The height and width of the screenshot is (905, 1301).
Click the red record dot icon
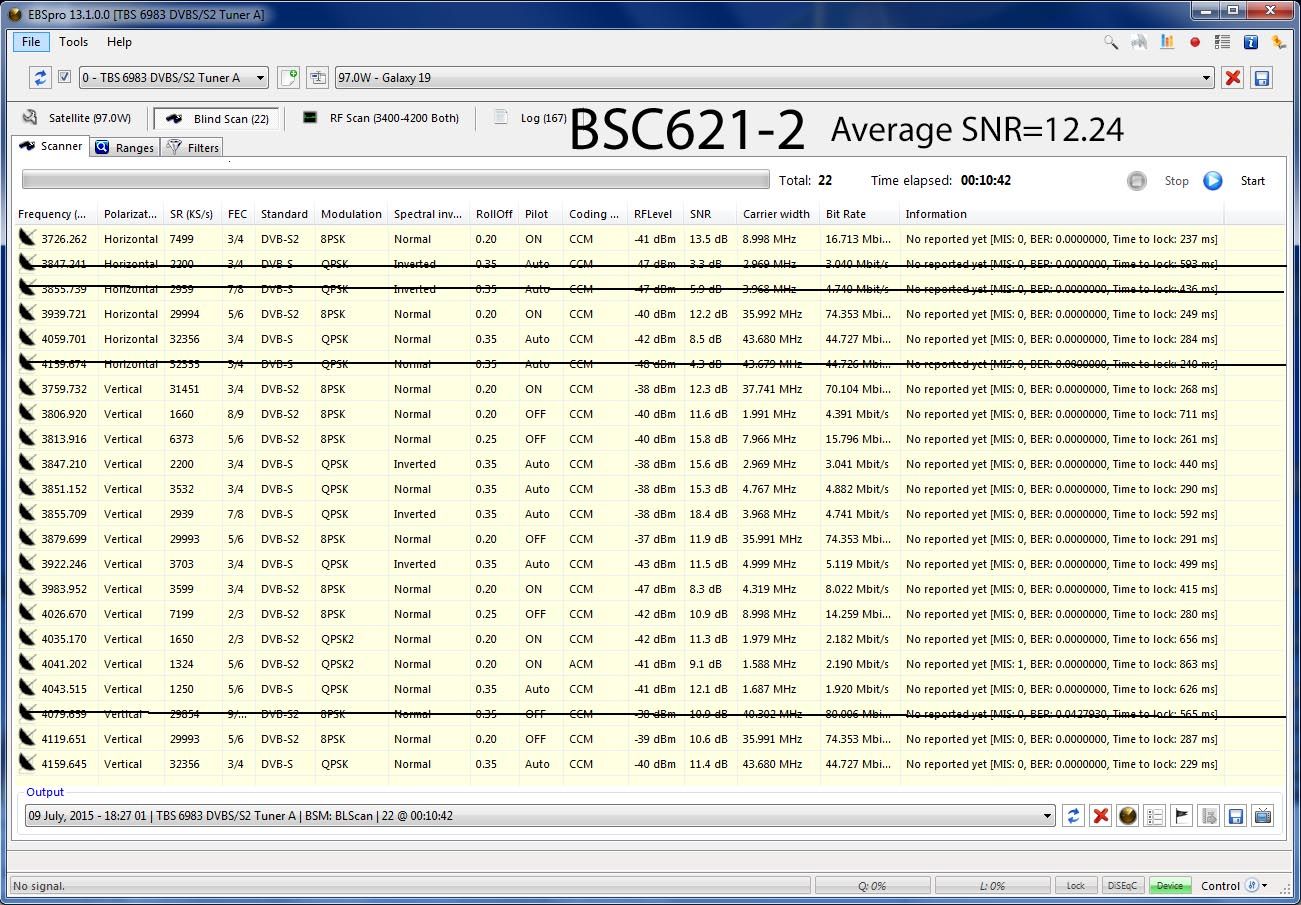1194,42
